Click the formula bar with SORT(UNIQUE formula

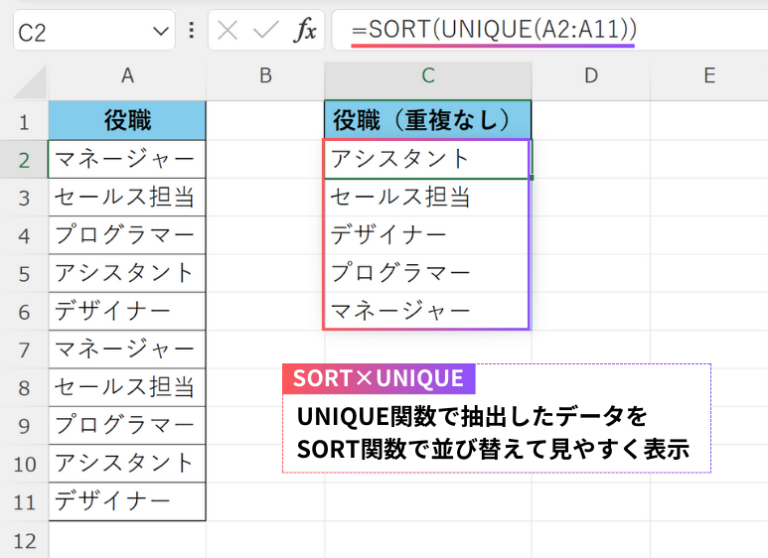tap(550, 30)
